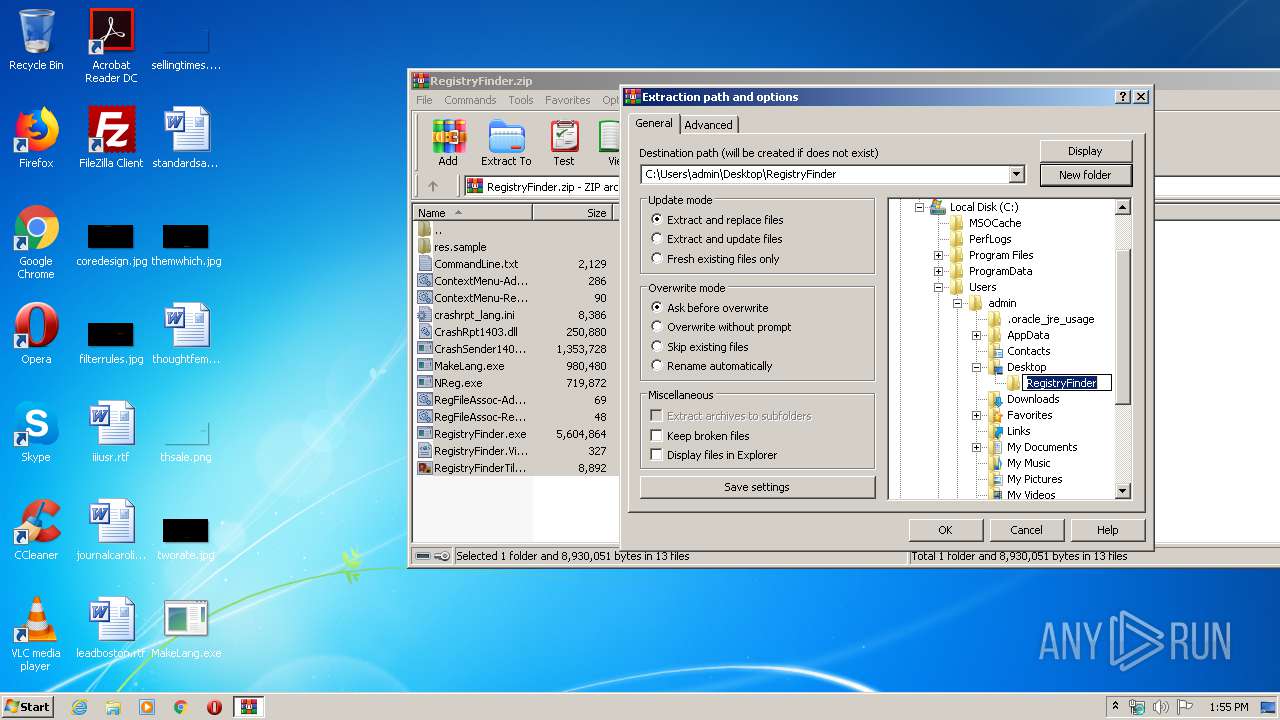Switch to the Advanced tab

pos(709,125)
